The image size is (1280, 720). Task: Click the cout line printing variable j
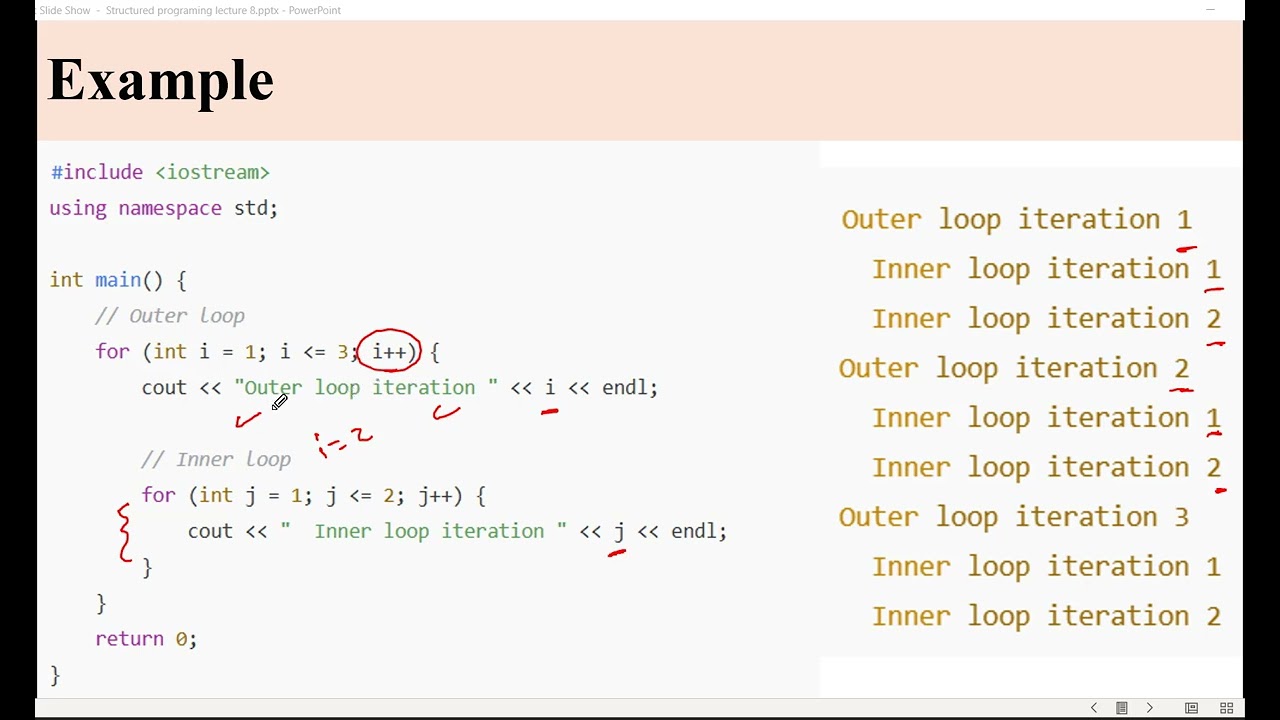point(457,531)
